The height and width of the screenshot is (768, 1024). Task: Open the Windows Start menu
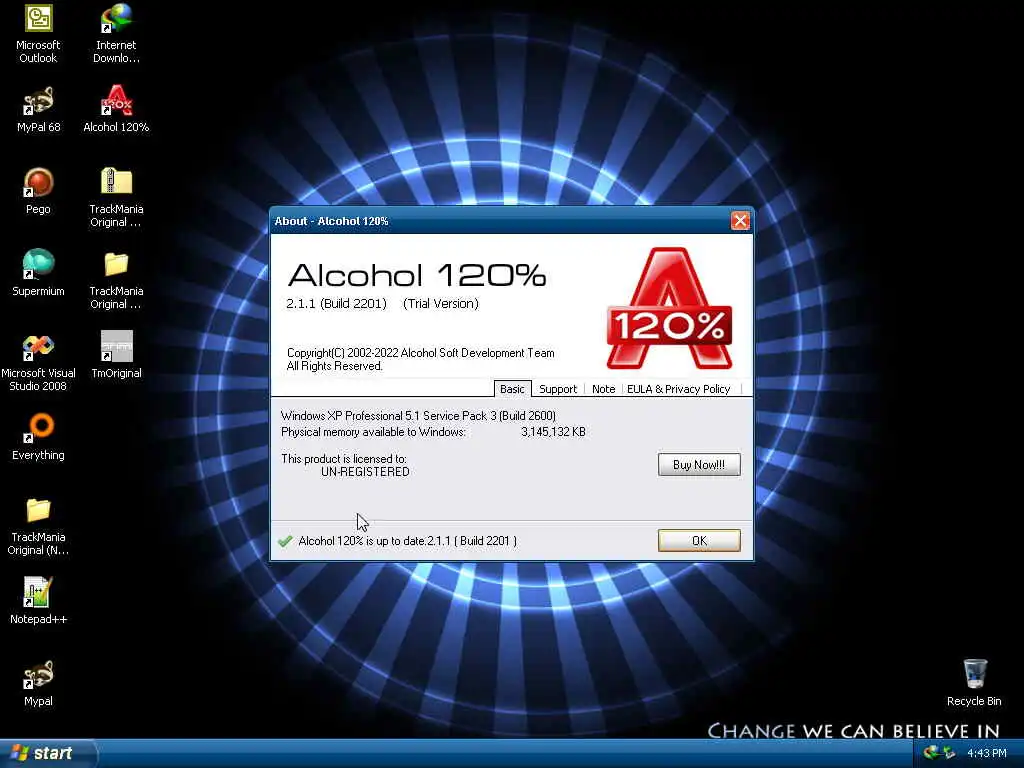[47, 753]
